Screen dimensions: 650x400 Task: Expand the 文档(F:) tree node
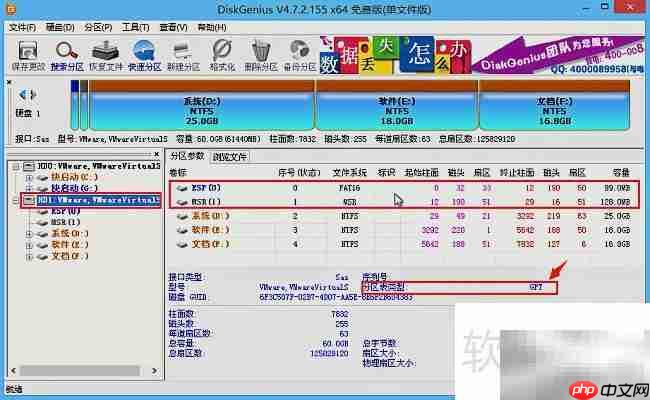(29, 257)
